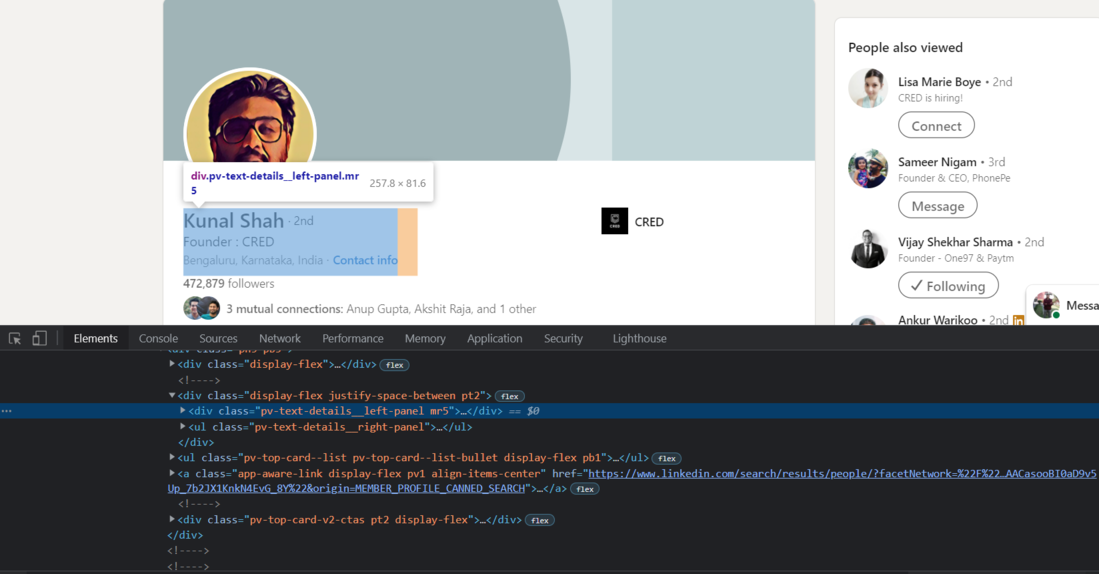
Task: Expand the pv-text-details__right-panel ul node
Action: [x=182, y=426]
